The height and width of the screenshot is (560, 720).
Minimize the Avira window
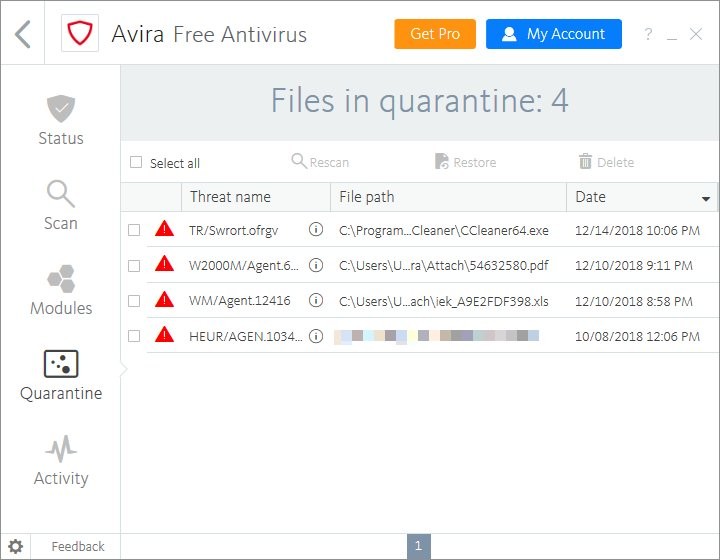click(x=672, y=37)
